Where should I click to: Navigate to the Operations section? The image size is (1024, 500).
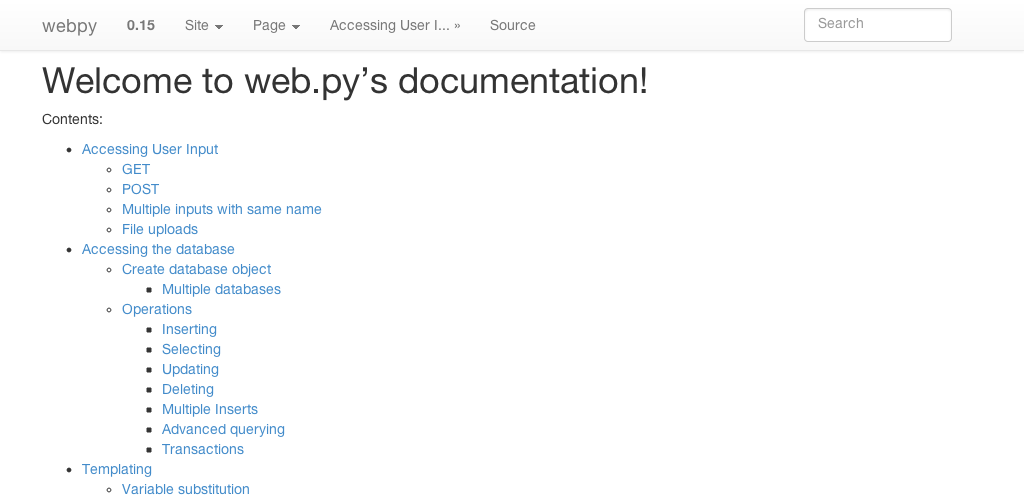157,309
